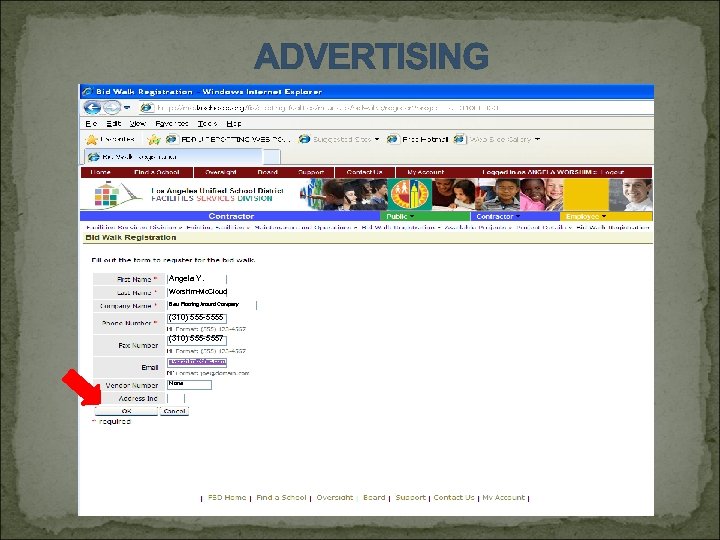Click the browser Forward arrow button

112,108
